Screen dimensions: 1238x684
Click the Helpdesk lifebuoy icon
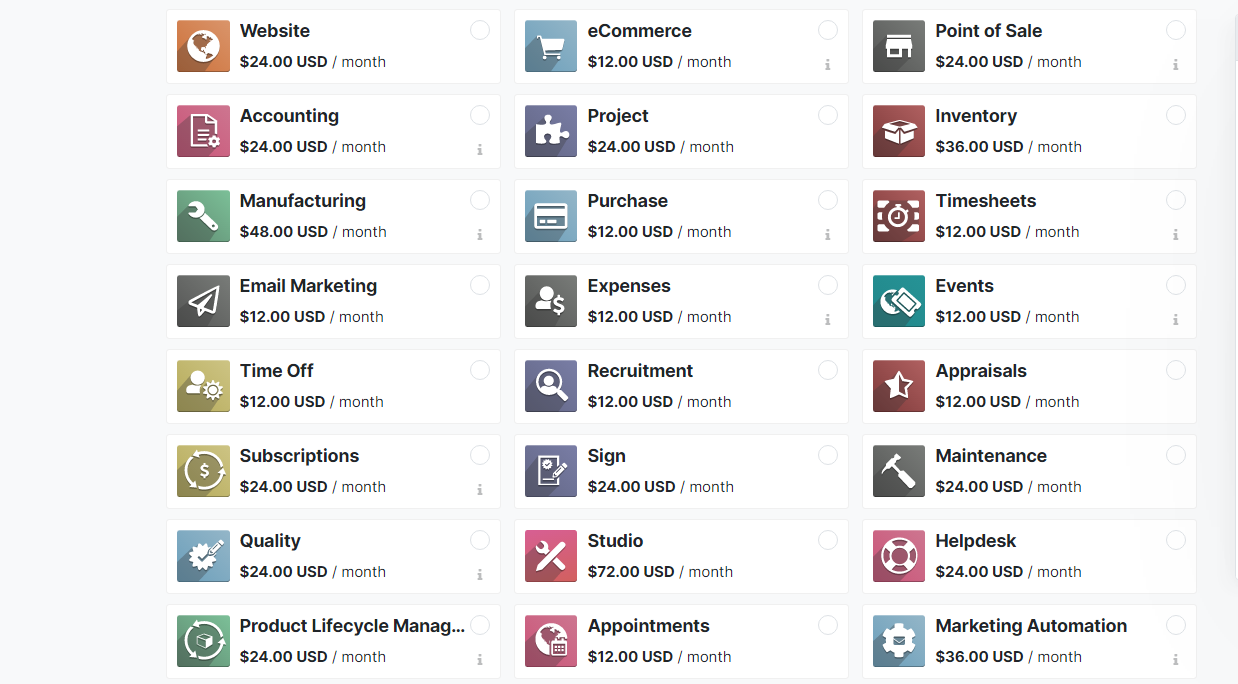click(899, 556)
